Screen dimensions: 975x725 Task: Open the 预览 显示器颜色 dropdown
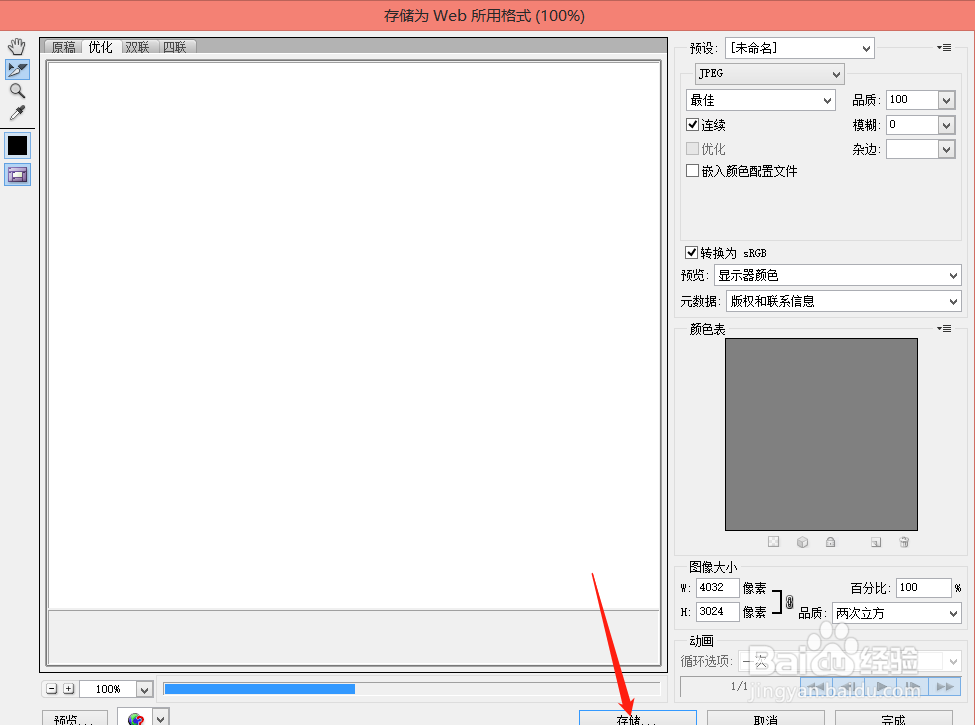pyautogui.click(x=838, y=275)
